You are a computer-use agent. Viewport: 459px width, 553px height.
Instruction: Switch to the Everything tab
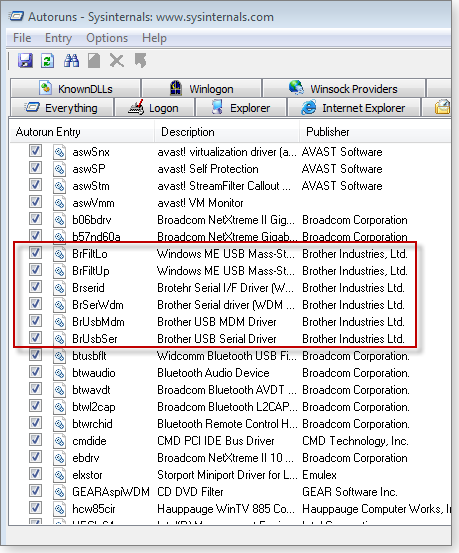point(62,108)
